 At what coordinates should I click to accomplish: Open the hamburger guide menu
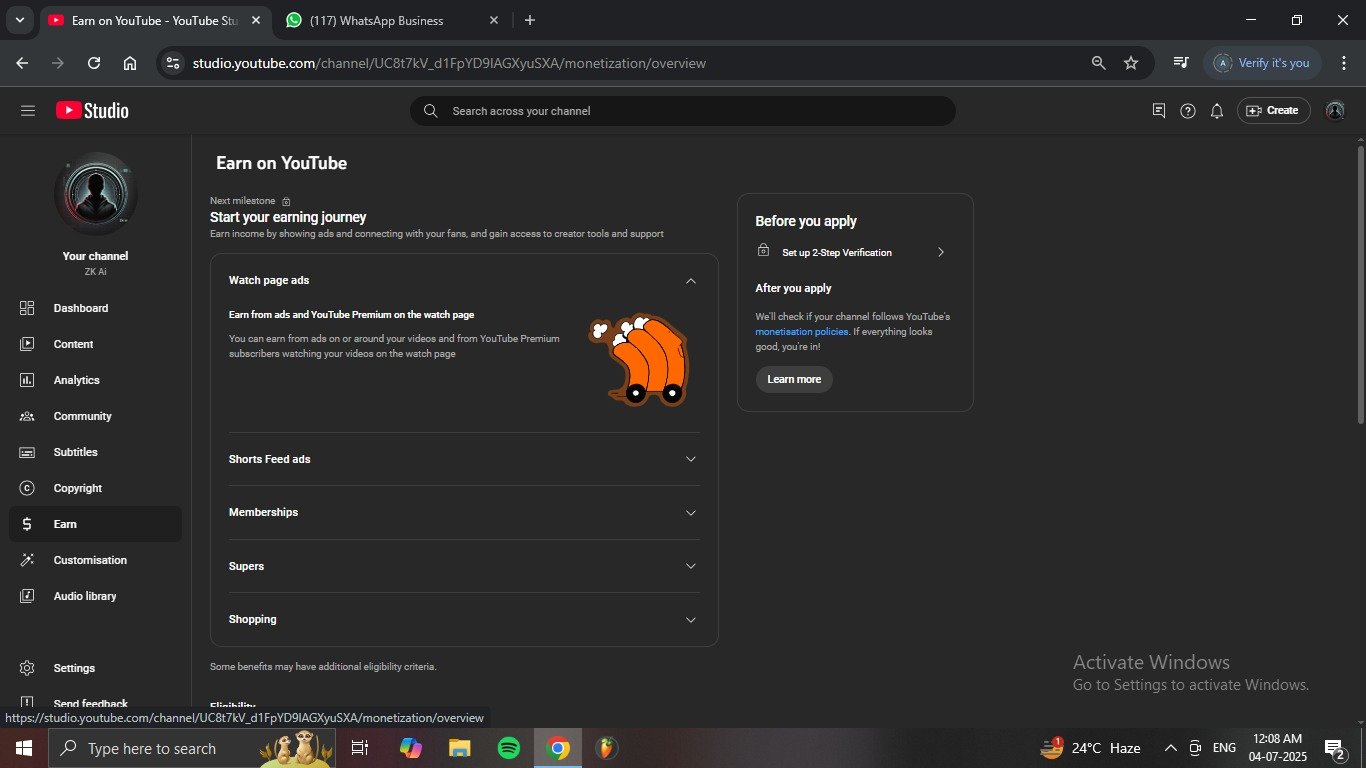(x=27, y=111)
